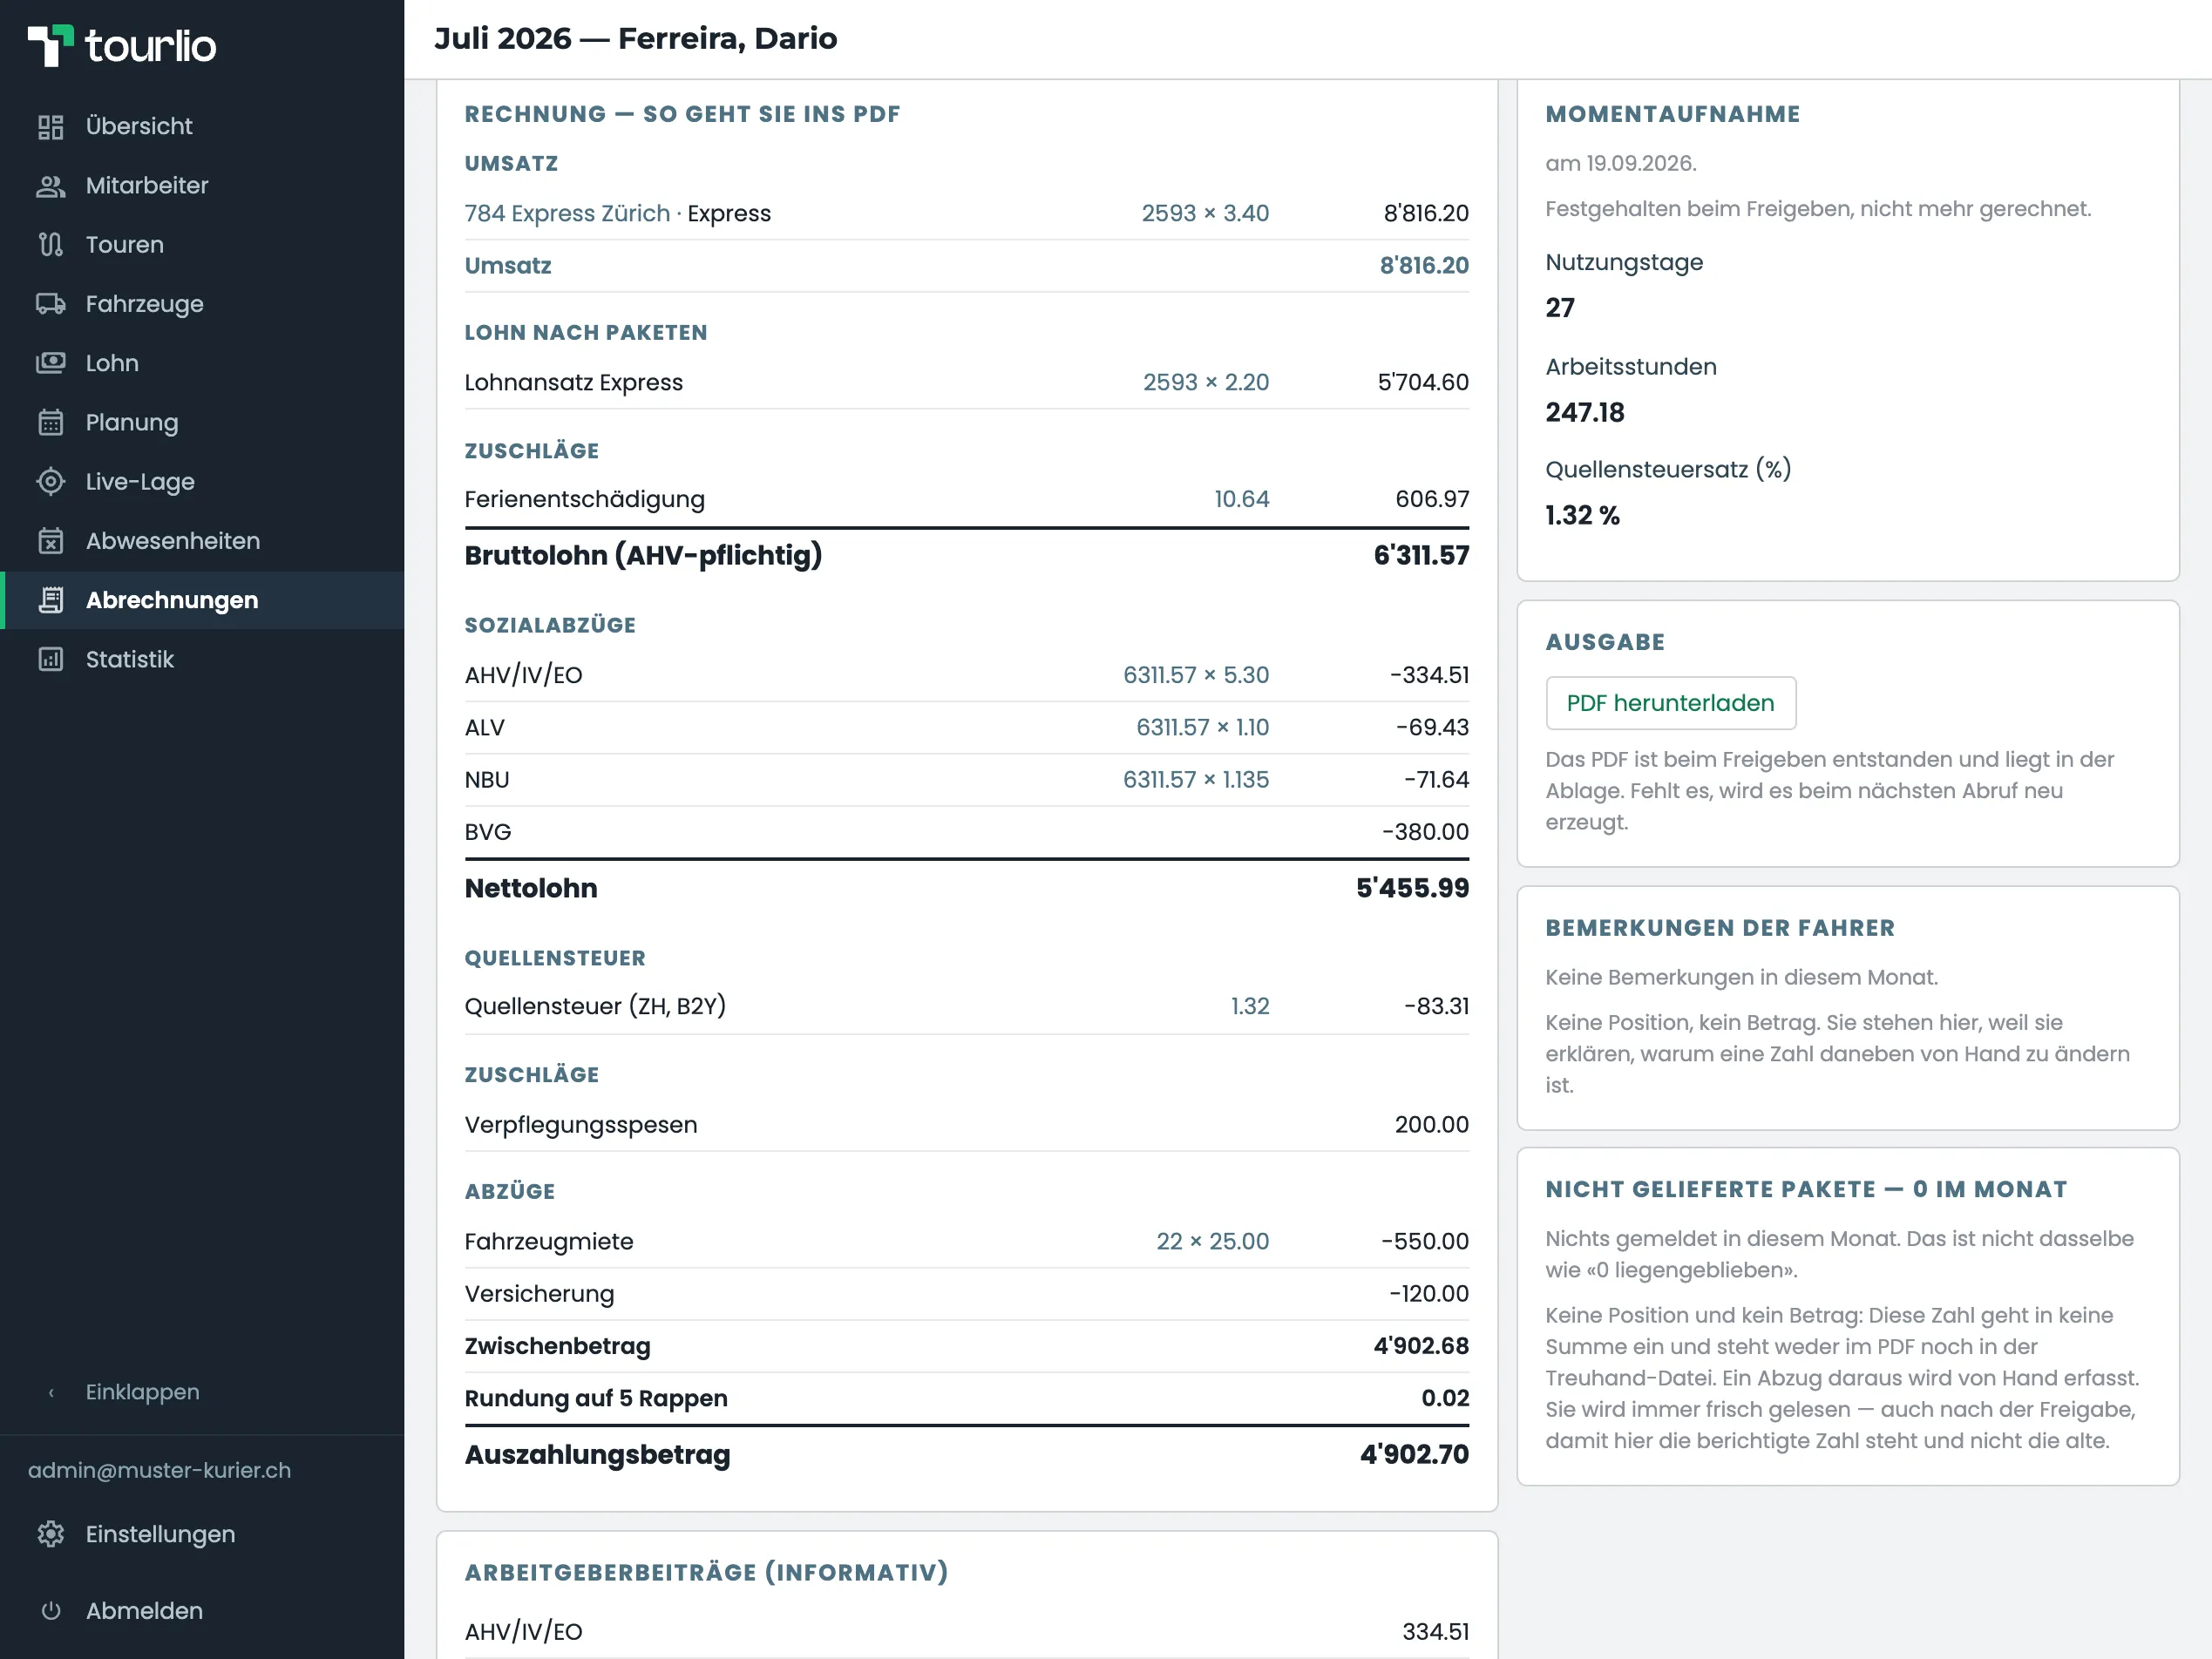Open the Einstellungen text link
The image size is (2212, 1659).
click(x=161, y=1534)
